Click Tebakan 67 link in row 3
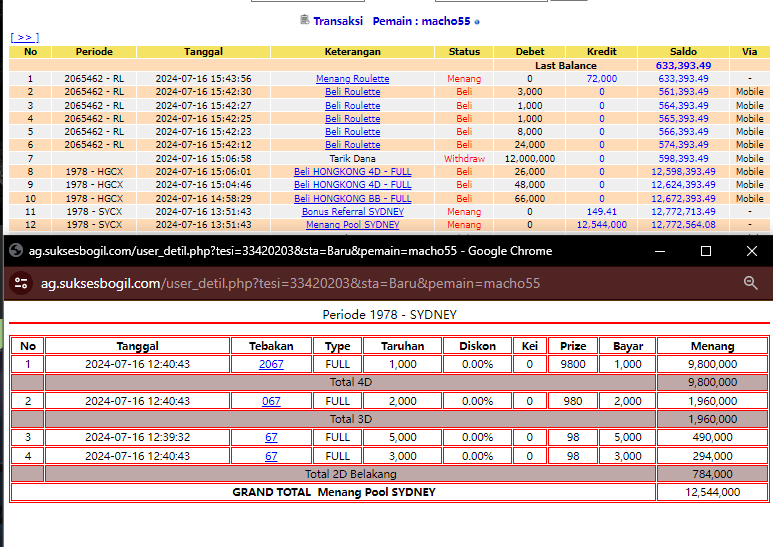 point(271,438)
